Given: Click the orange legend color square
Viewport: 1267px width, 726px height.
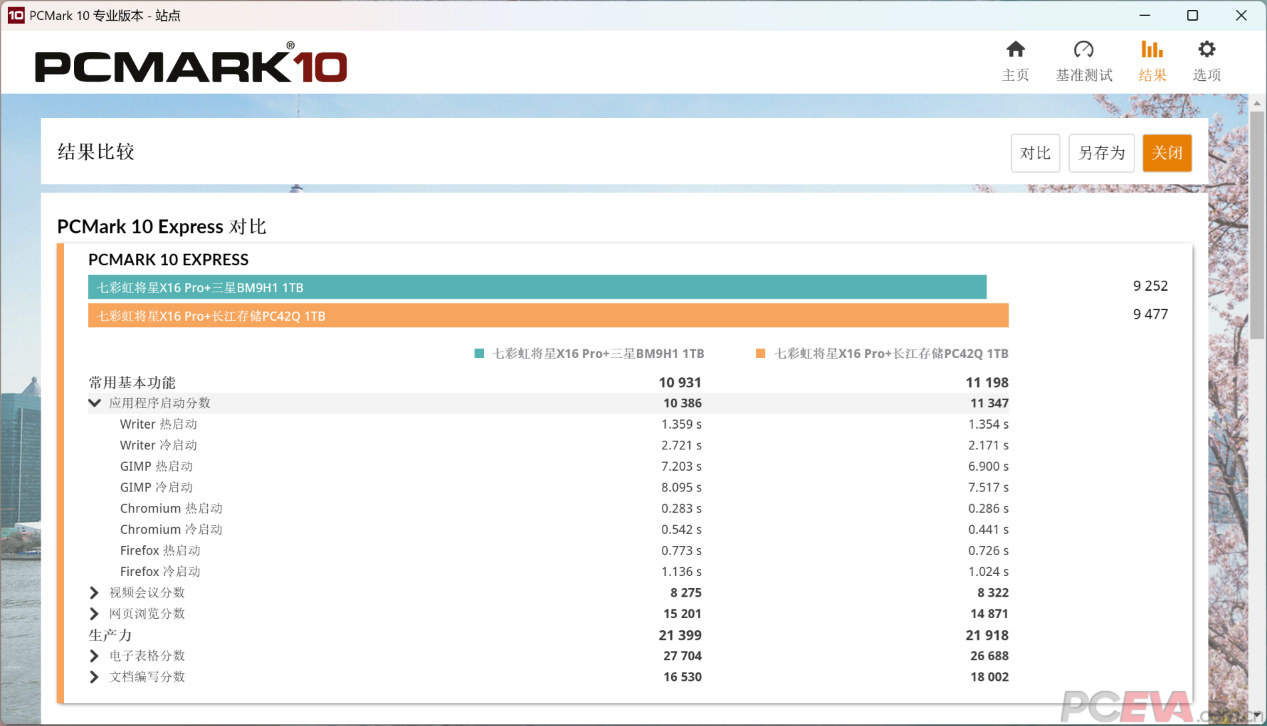Looking at the screenshot, I should [761, 354].
